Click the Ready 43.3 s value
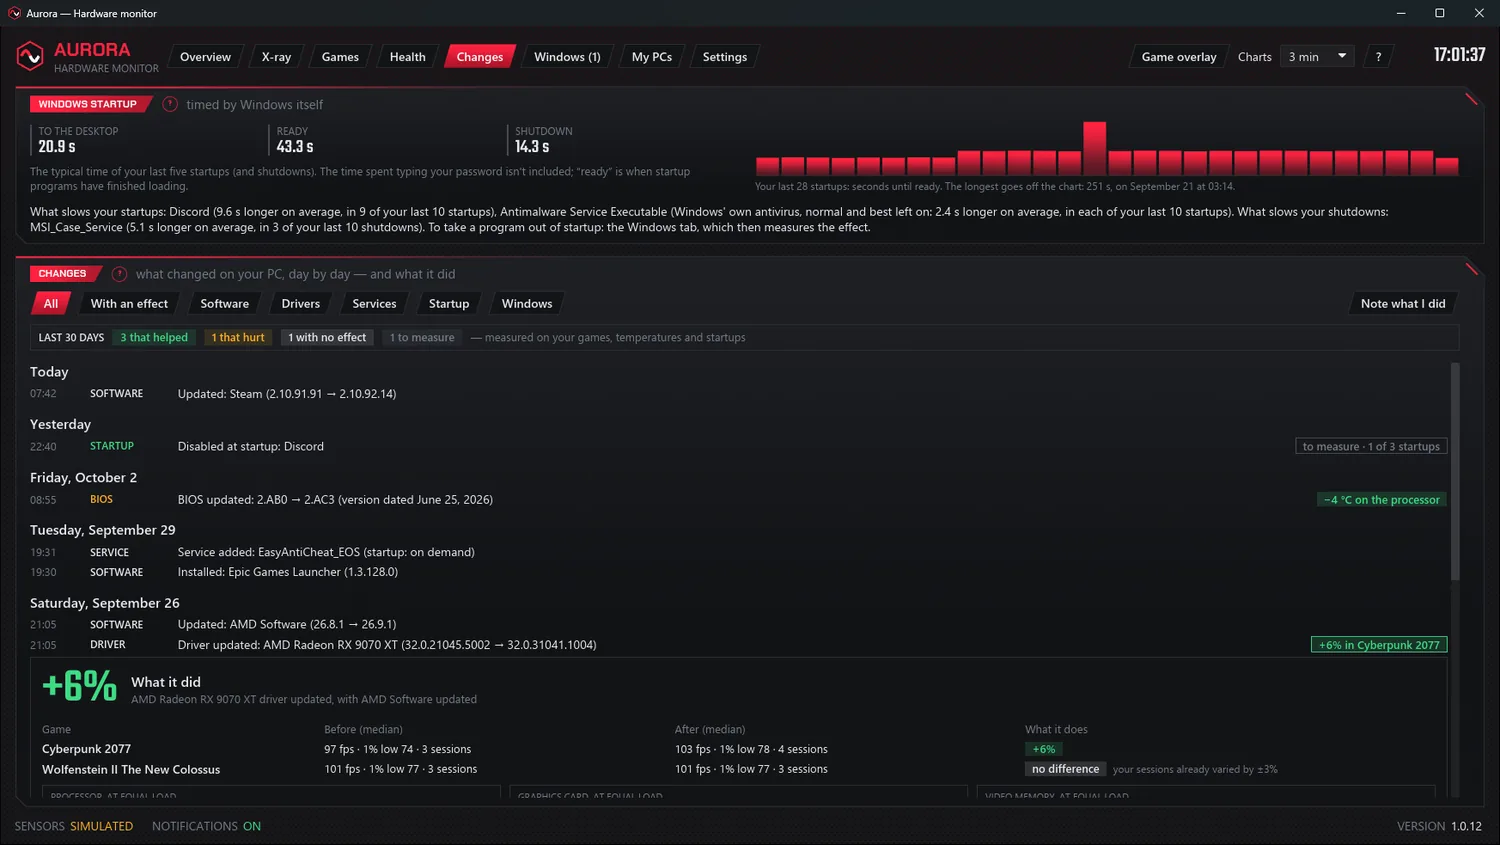 coord(295,147)
